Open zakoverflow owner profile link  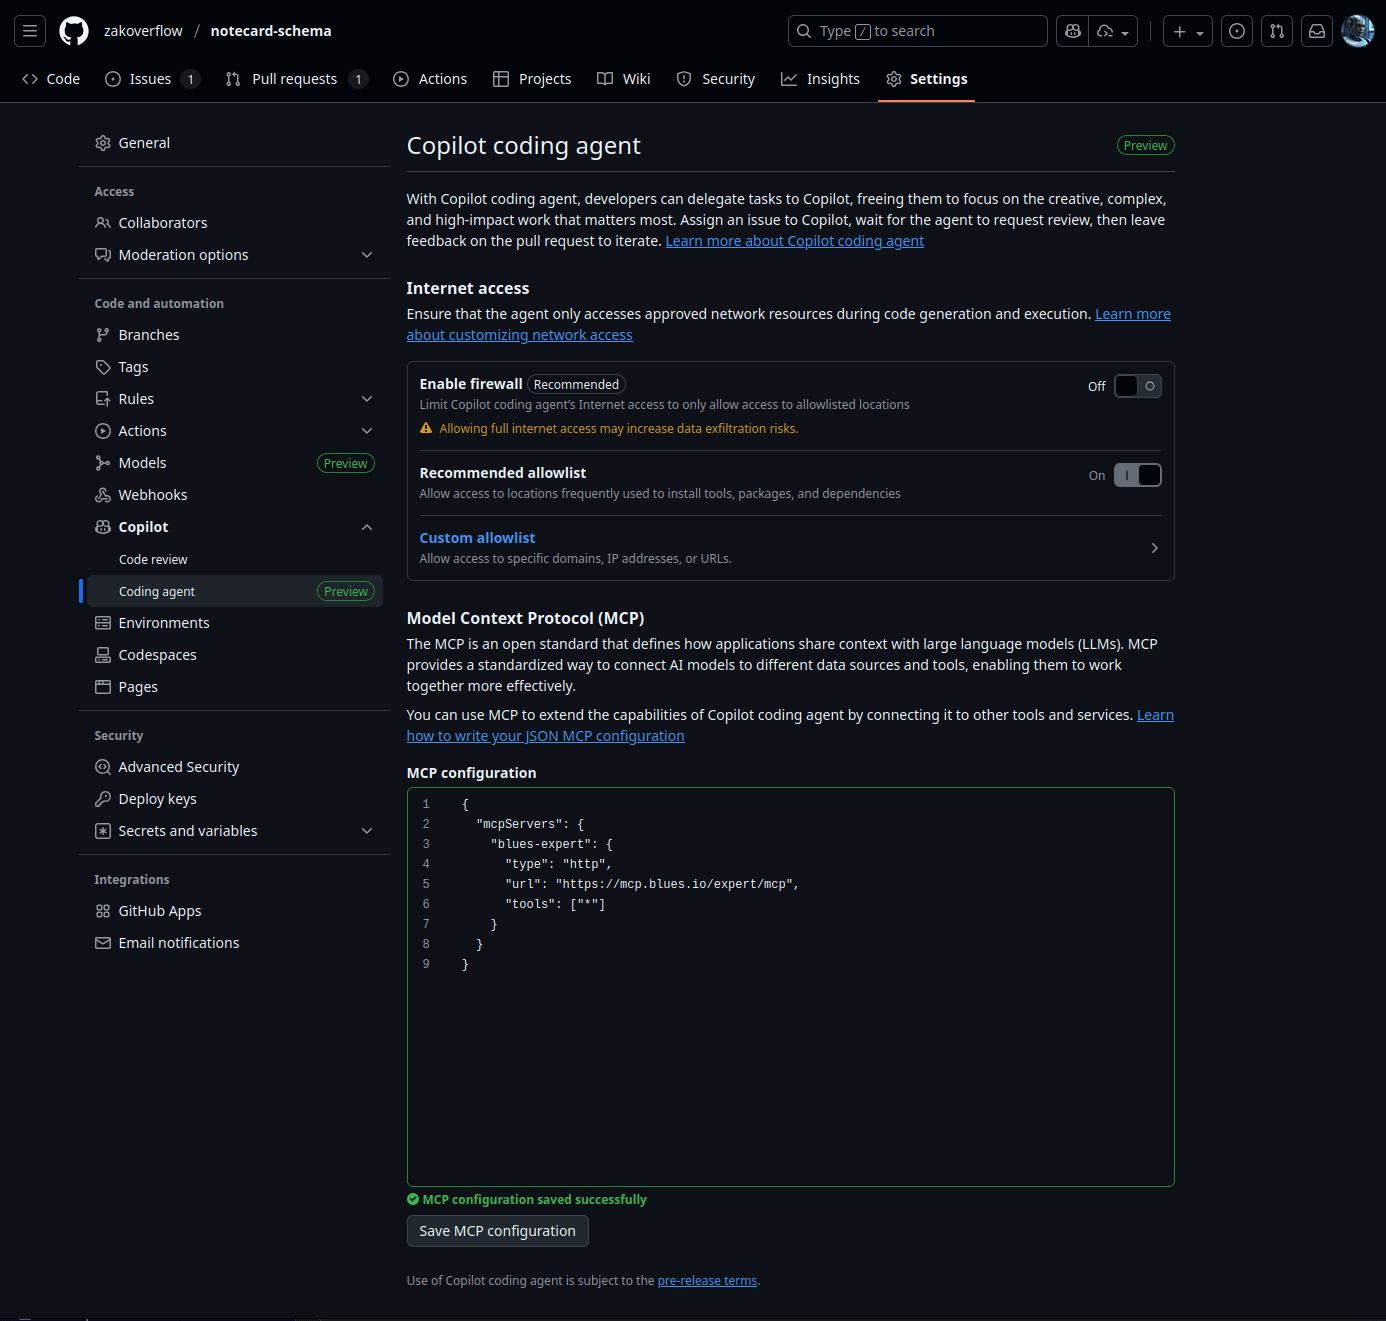click(143, 31)
